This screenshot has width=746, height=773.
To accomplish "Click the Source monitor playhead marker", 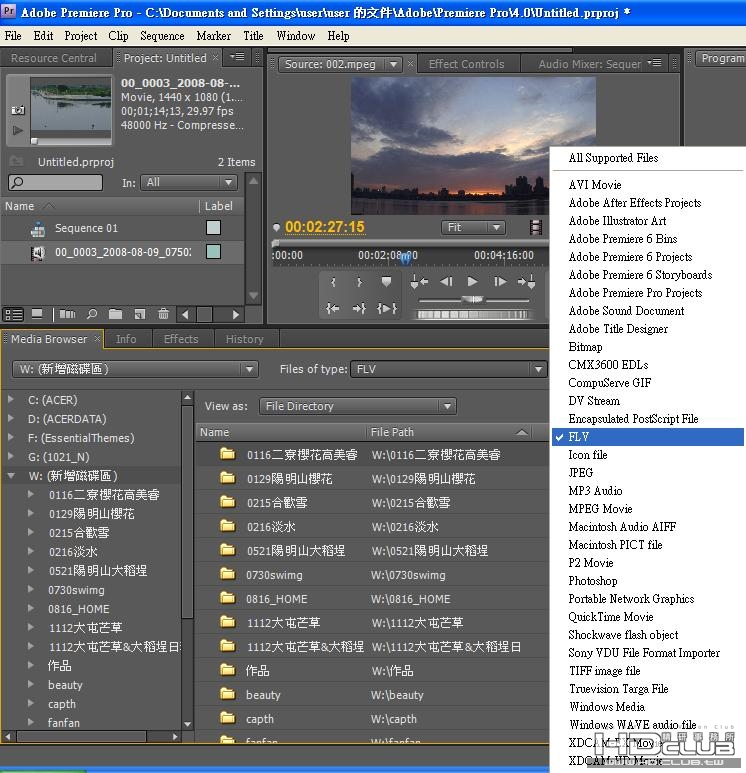I will 405,257.
